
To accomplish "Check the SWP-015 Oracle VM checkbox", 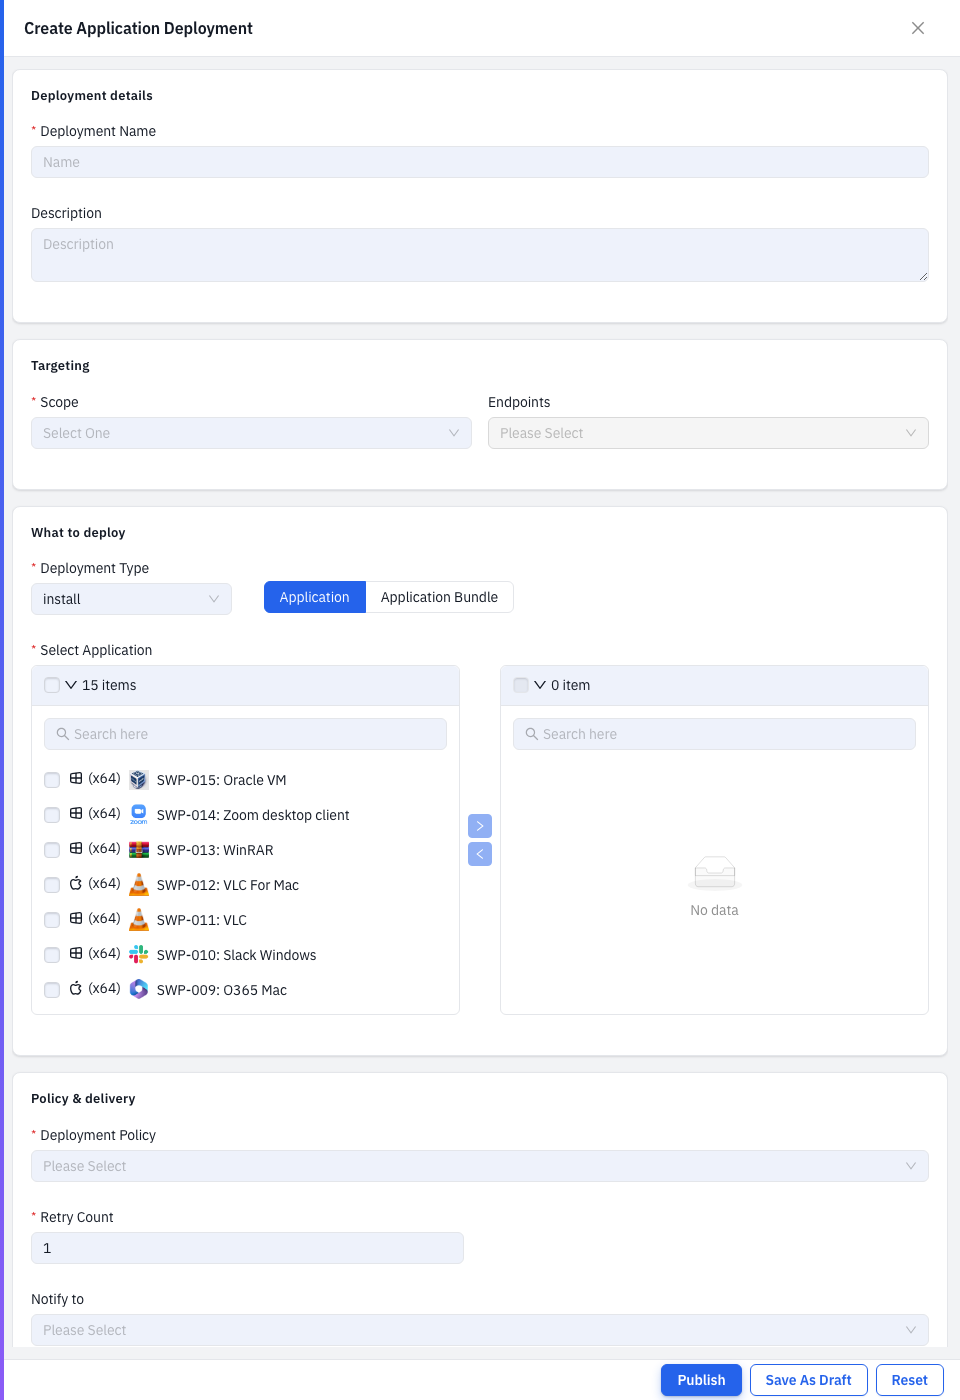I will click(52, 780).
